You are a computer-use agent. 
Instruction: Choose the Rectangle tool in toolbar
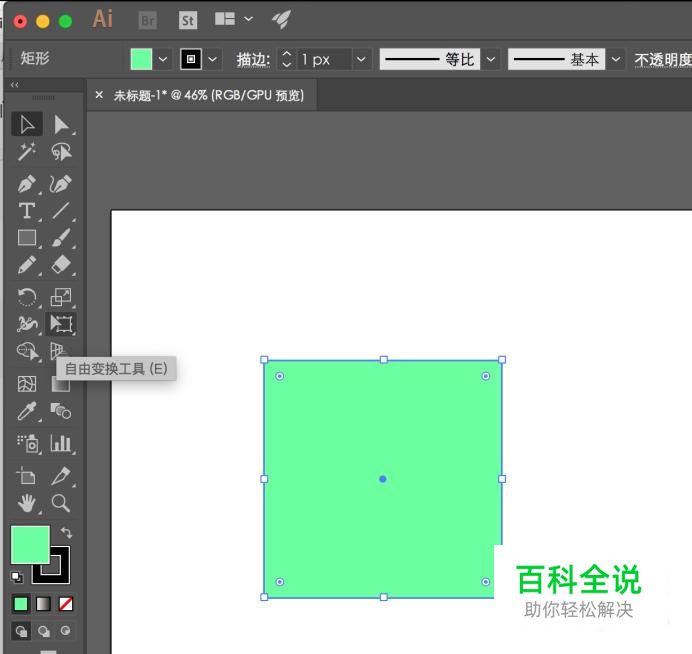[27, 238]
